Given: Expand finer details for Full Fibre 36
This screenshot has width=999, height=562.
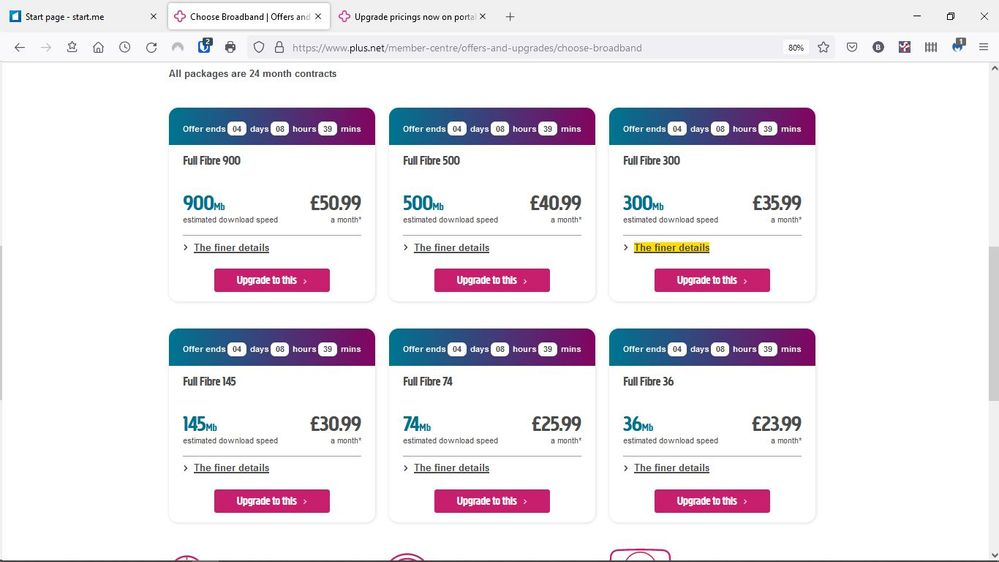Looking at the screenshot, I should [x=671, y=468].
